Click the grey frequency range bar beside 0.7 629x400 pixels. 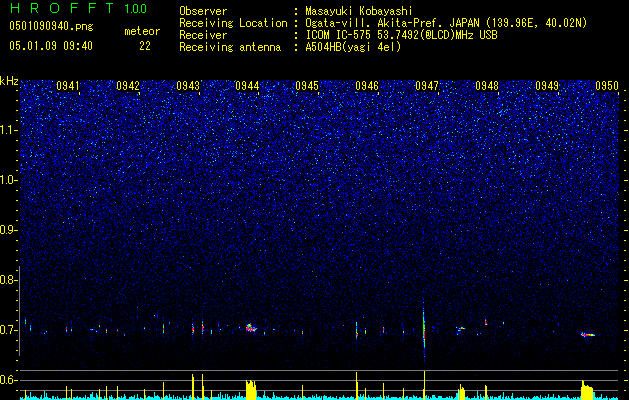[19, 311]
